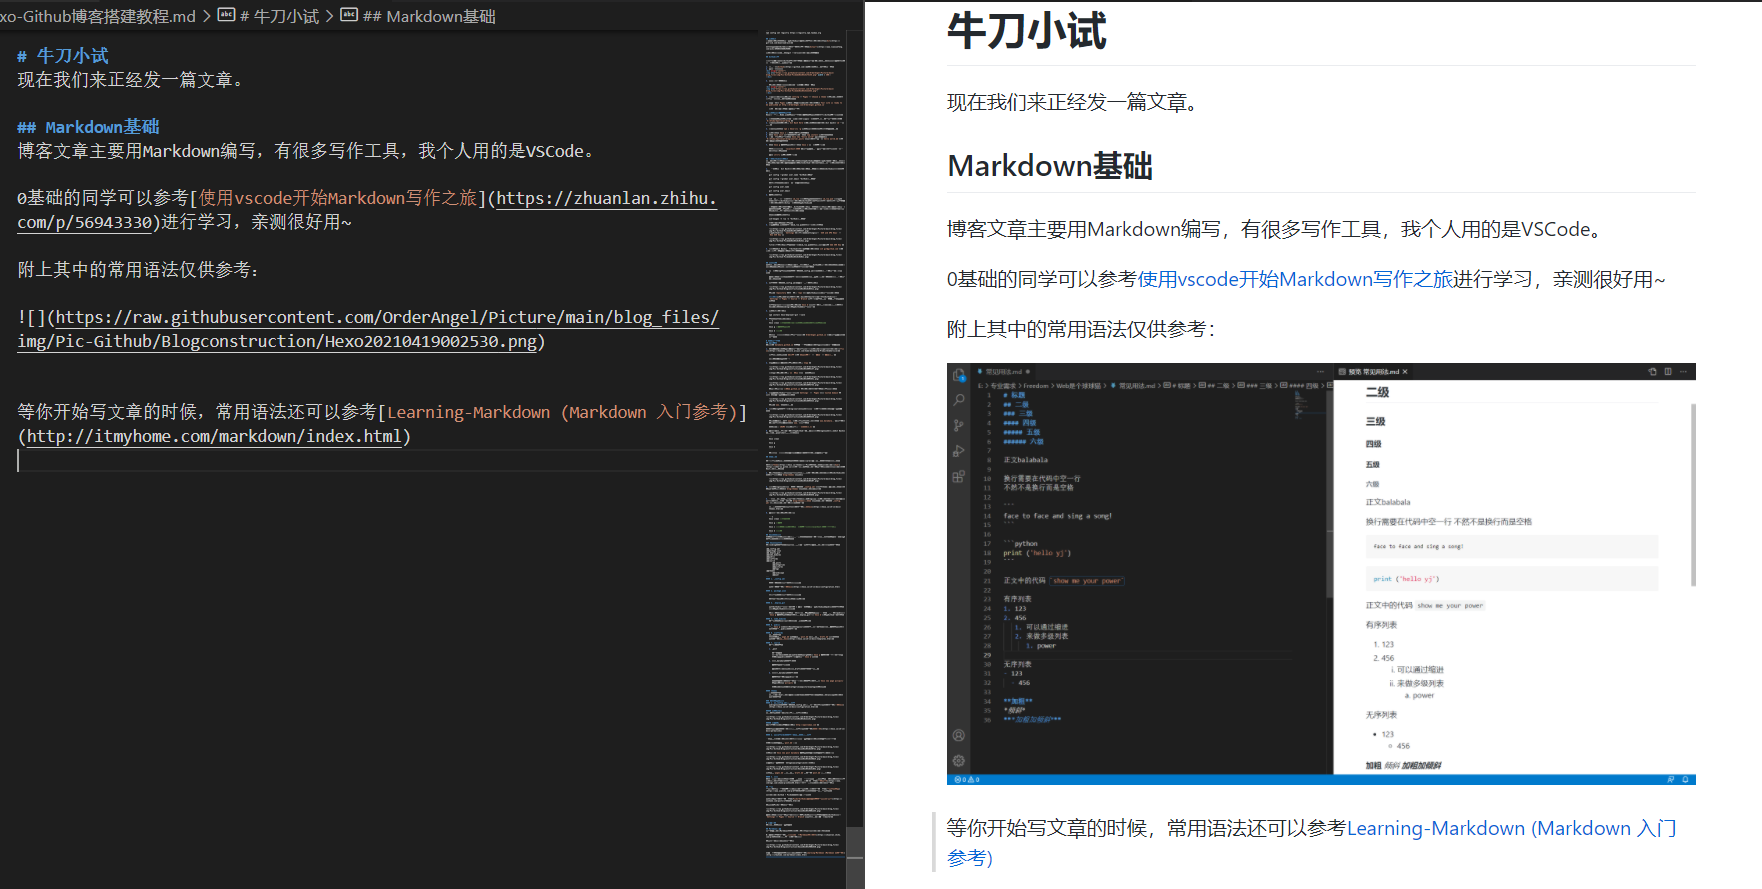Click the editor vertical scrollbar thumb

(x=855, y=857)
